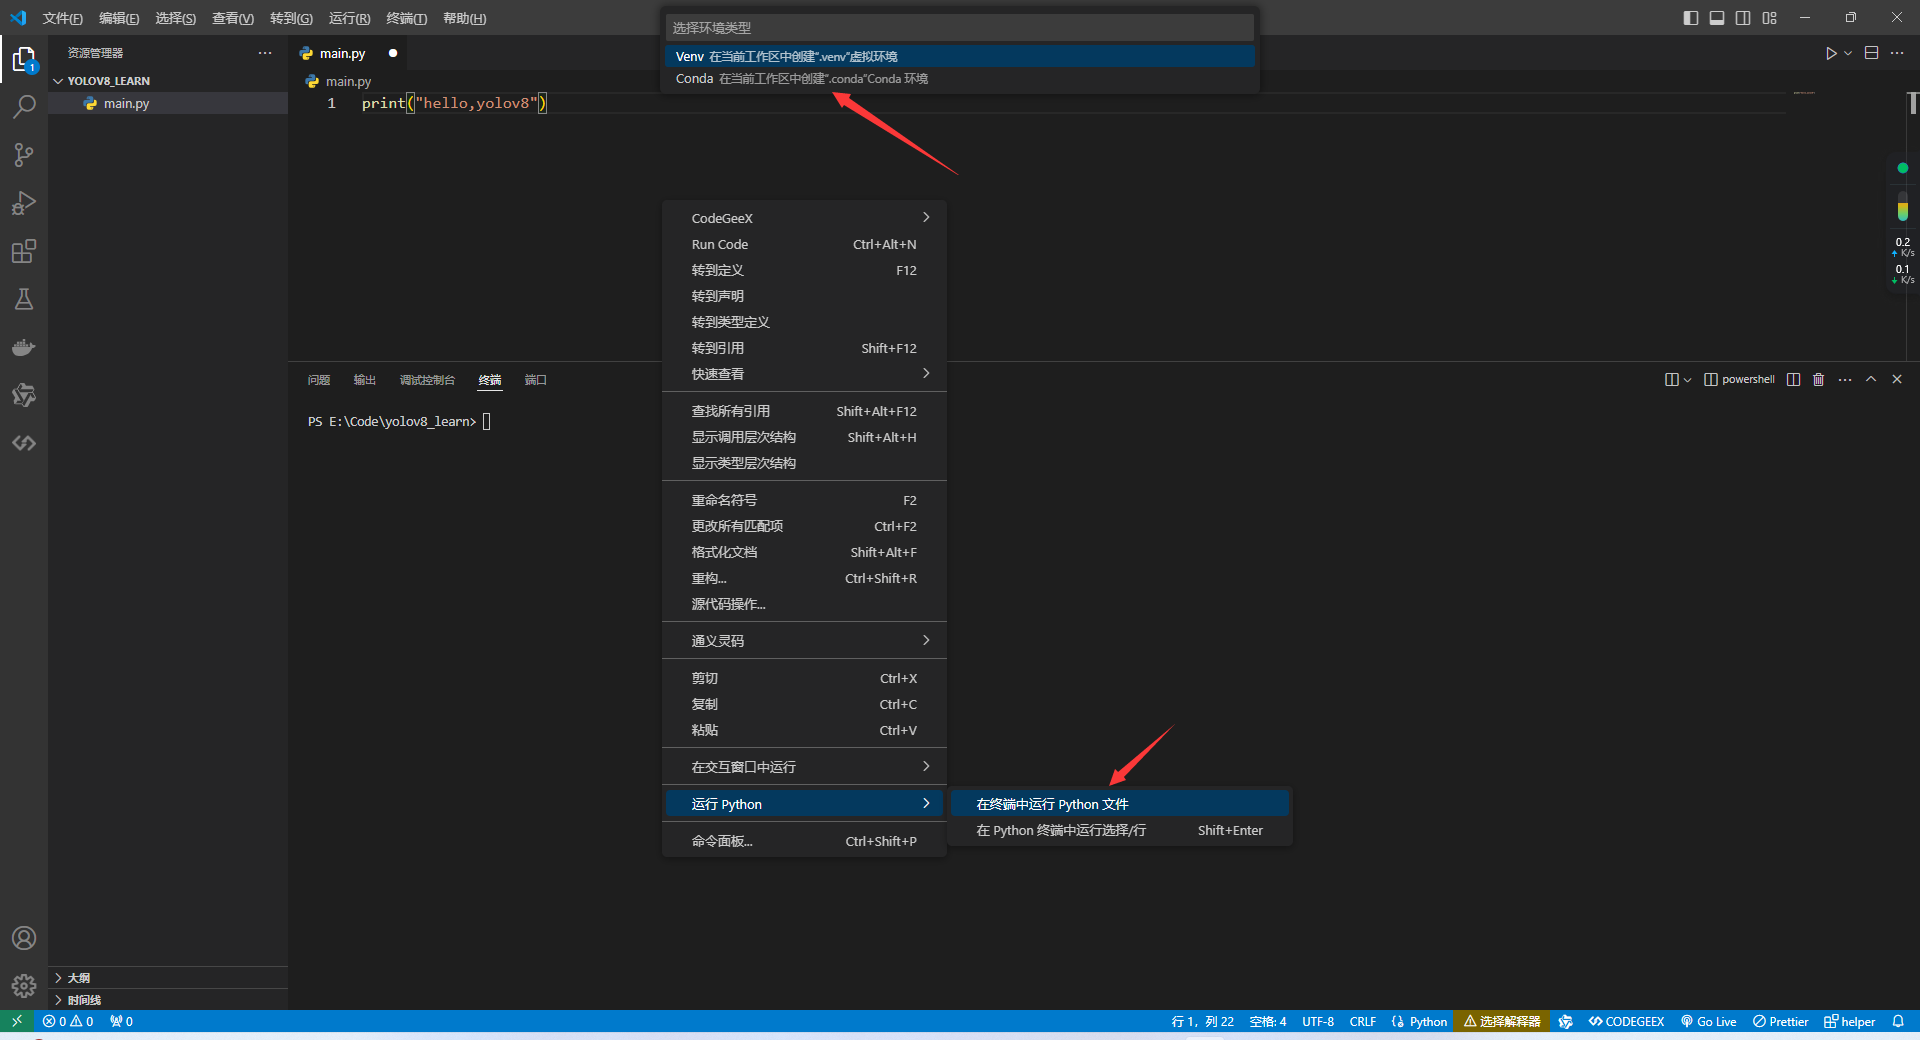Toggle primary sidebar layout icon
The height and width of the screenshot is (1040, 1920).
[1691, 18]
